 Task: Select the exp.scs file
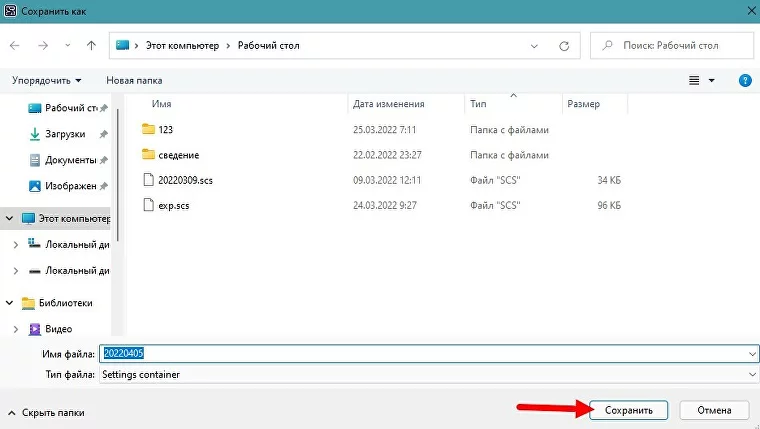pos(174,205)
